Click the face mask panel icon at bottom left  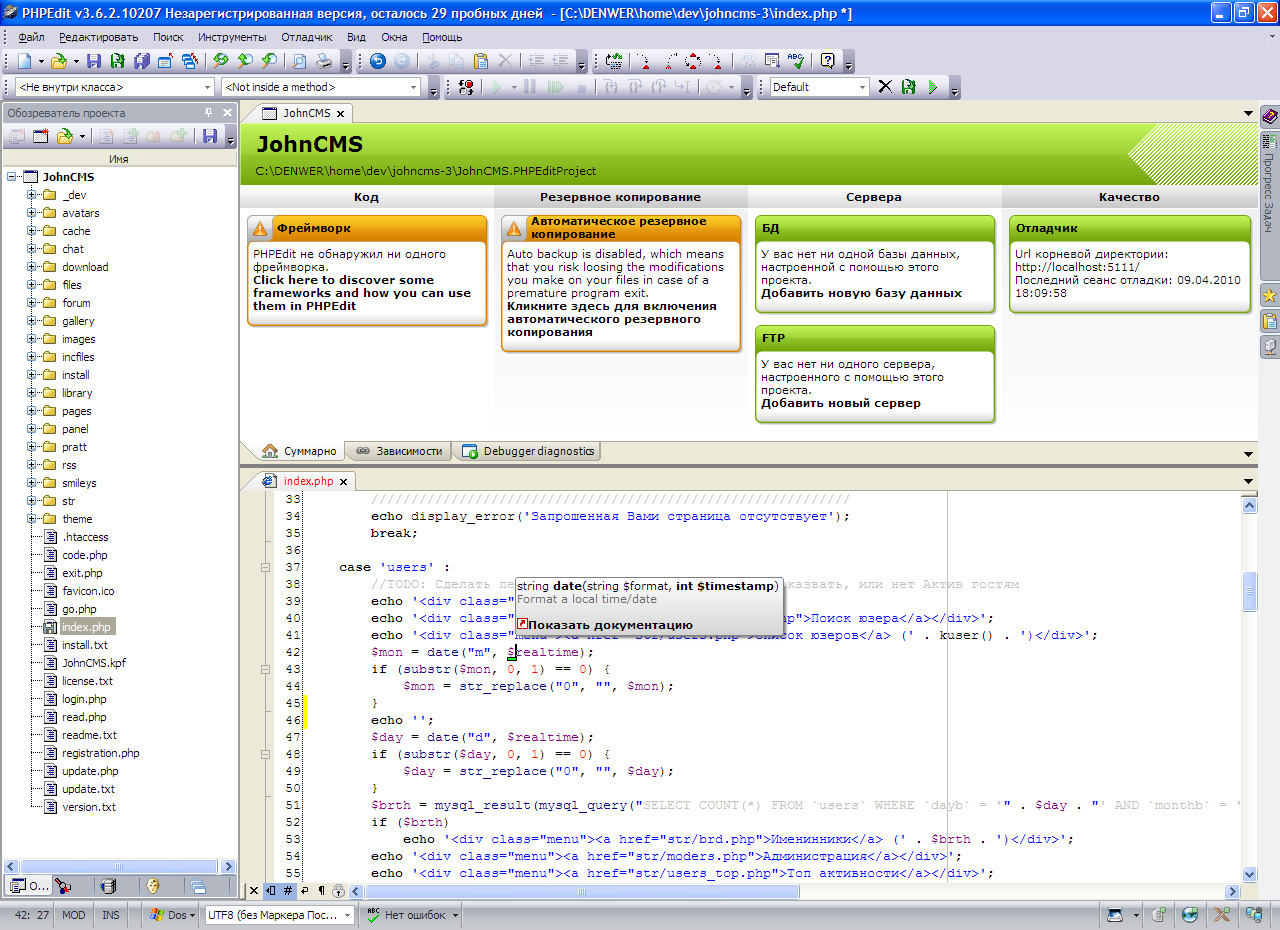[x=153, y=886]
